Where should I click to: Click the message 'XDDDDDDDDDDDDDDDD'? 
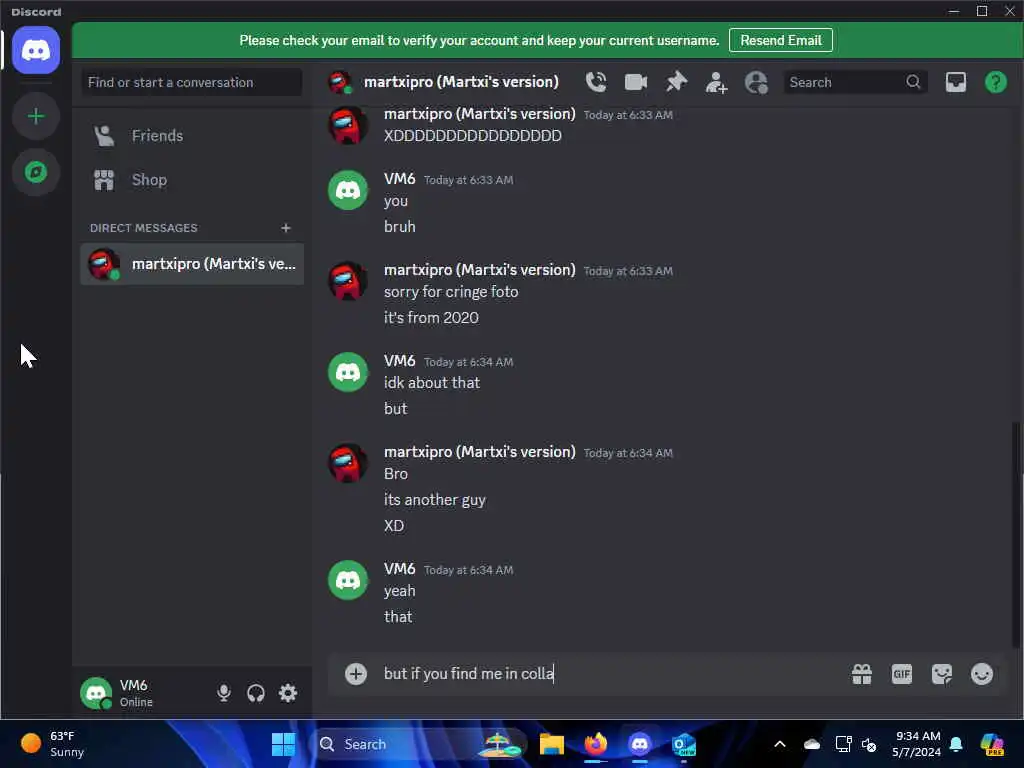472,136
